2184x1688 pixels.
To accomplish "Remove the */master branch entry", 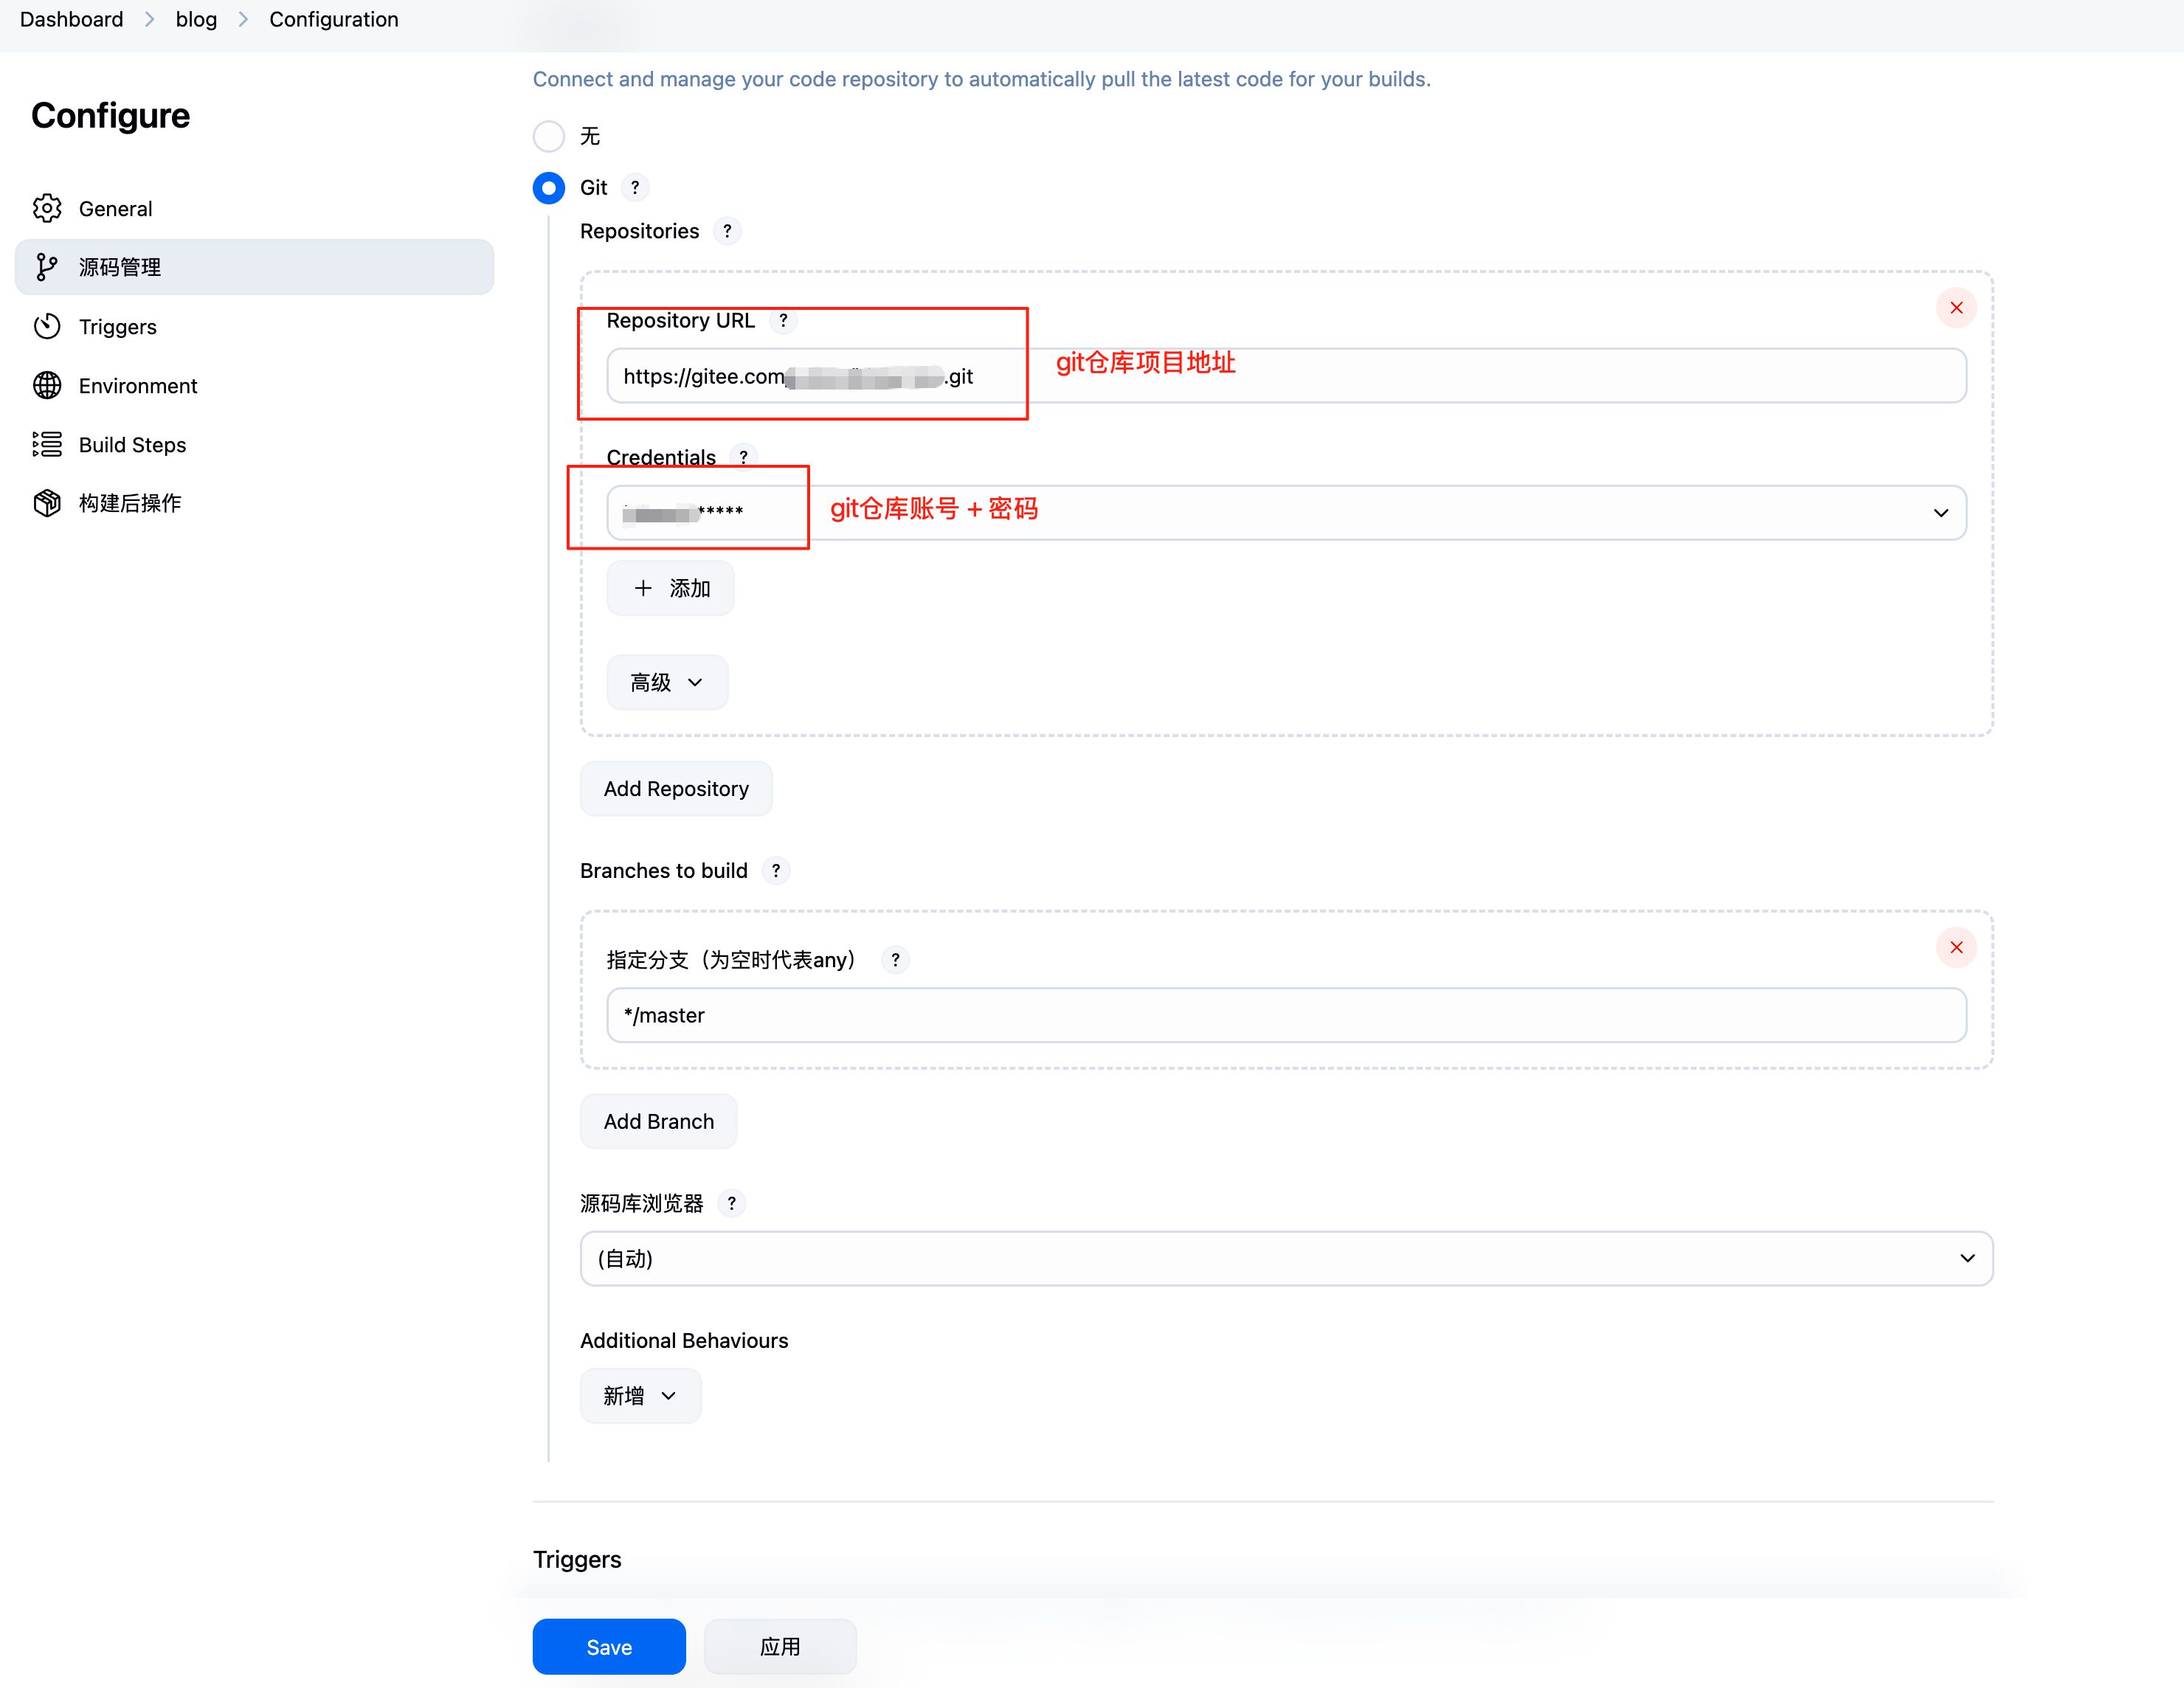I will 1956,947.
